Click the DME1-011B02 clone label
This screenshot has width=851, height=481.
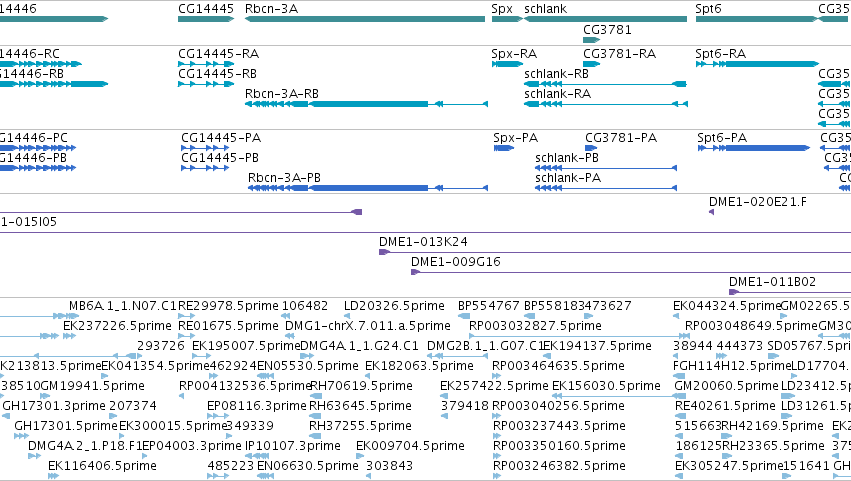click(x=772, y=282)
